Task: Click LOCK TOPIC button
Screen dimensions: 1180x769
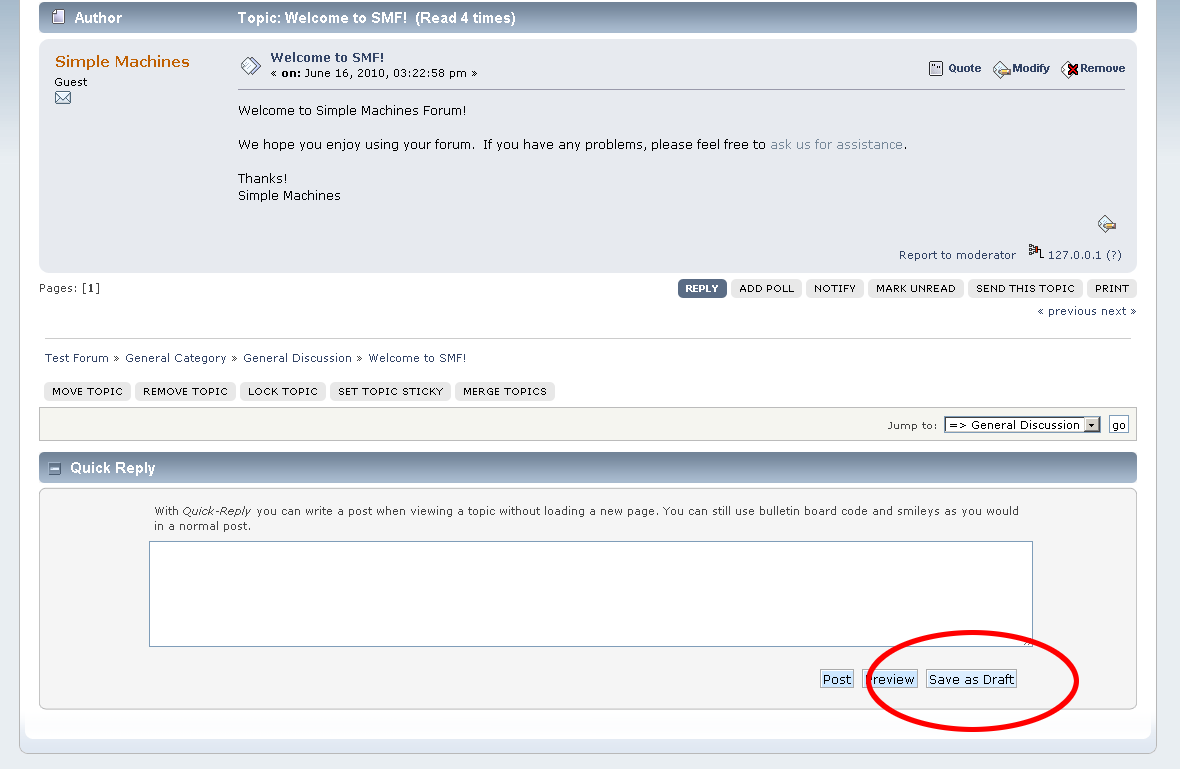Action: 283,392
